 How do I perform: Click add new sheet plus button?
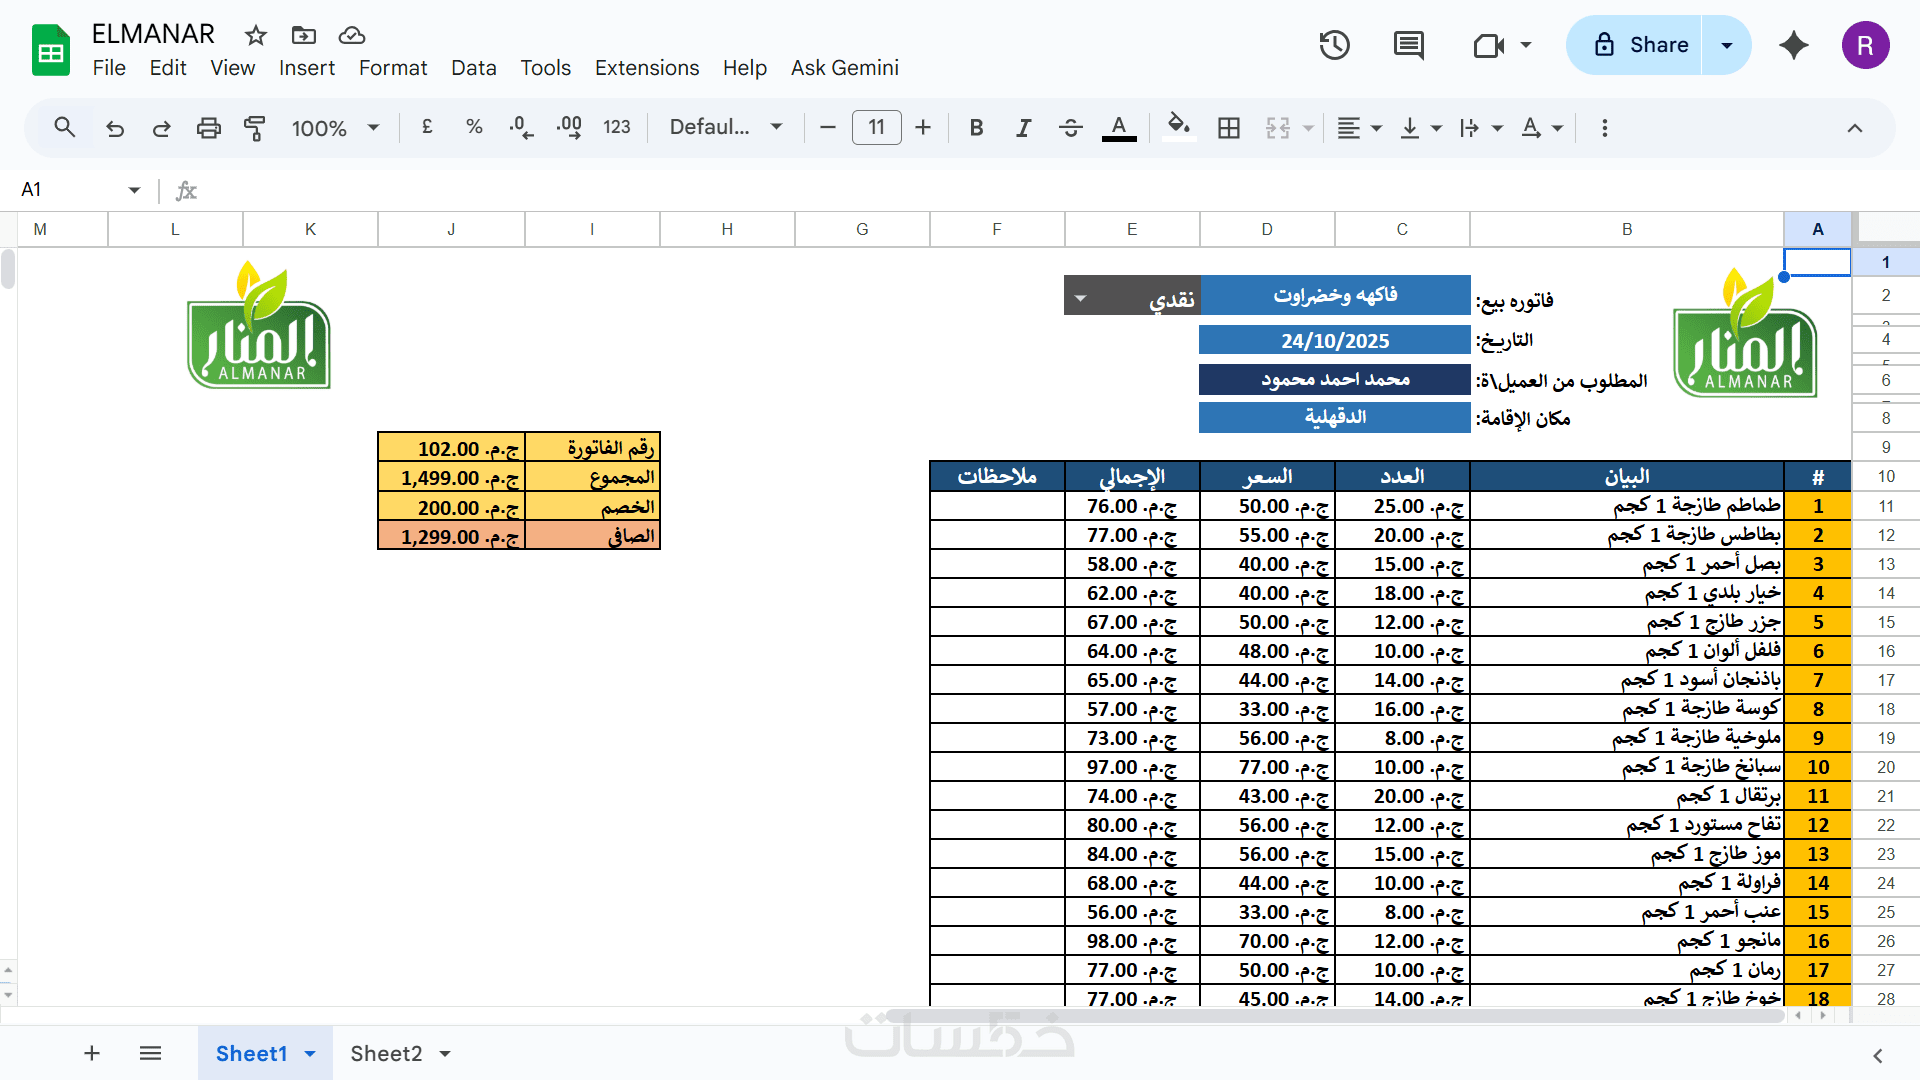[x=92, y=1053]
